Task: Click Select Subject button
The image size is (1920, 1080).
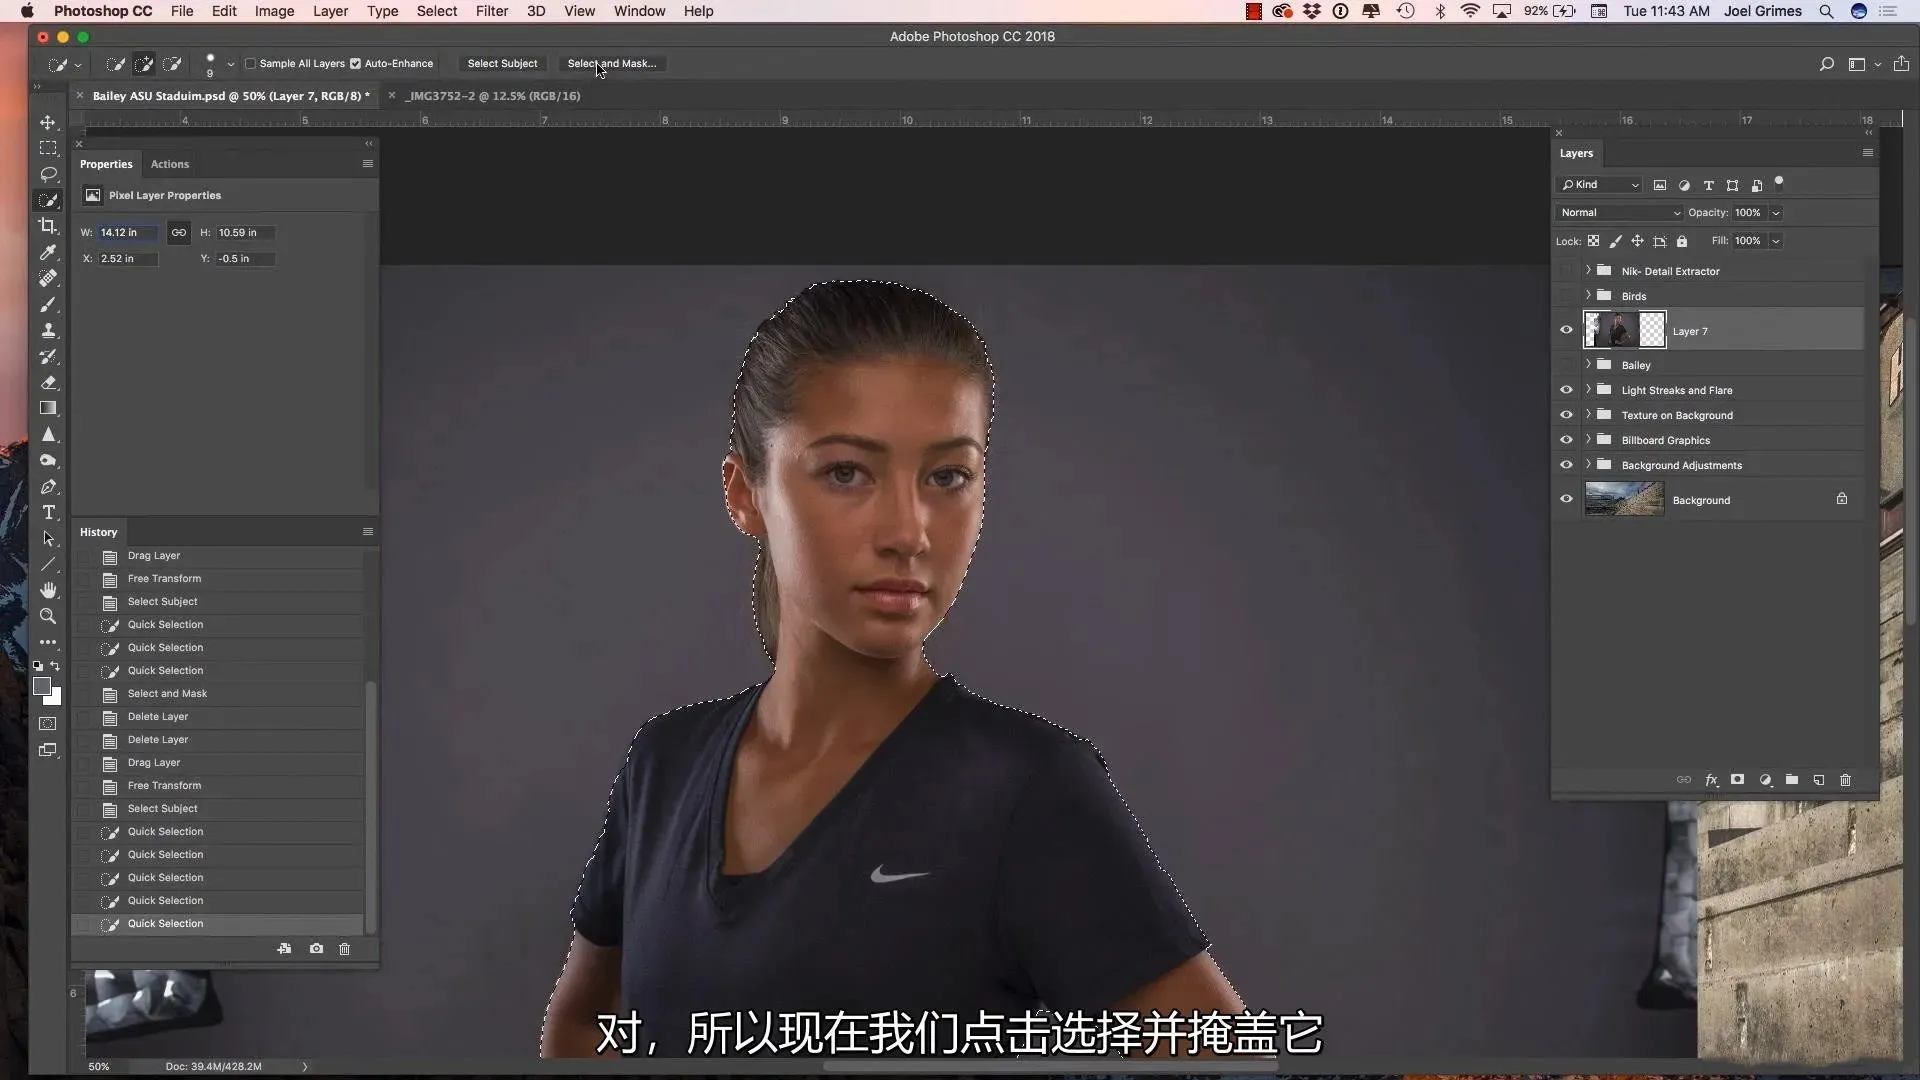Action: point(502,64)
